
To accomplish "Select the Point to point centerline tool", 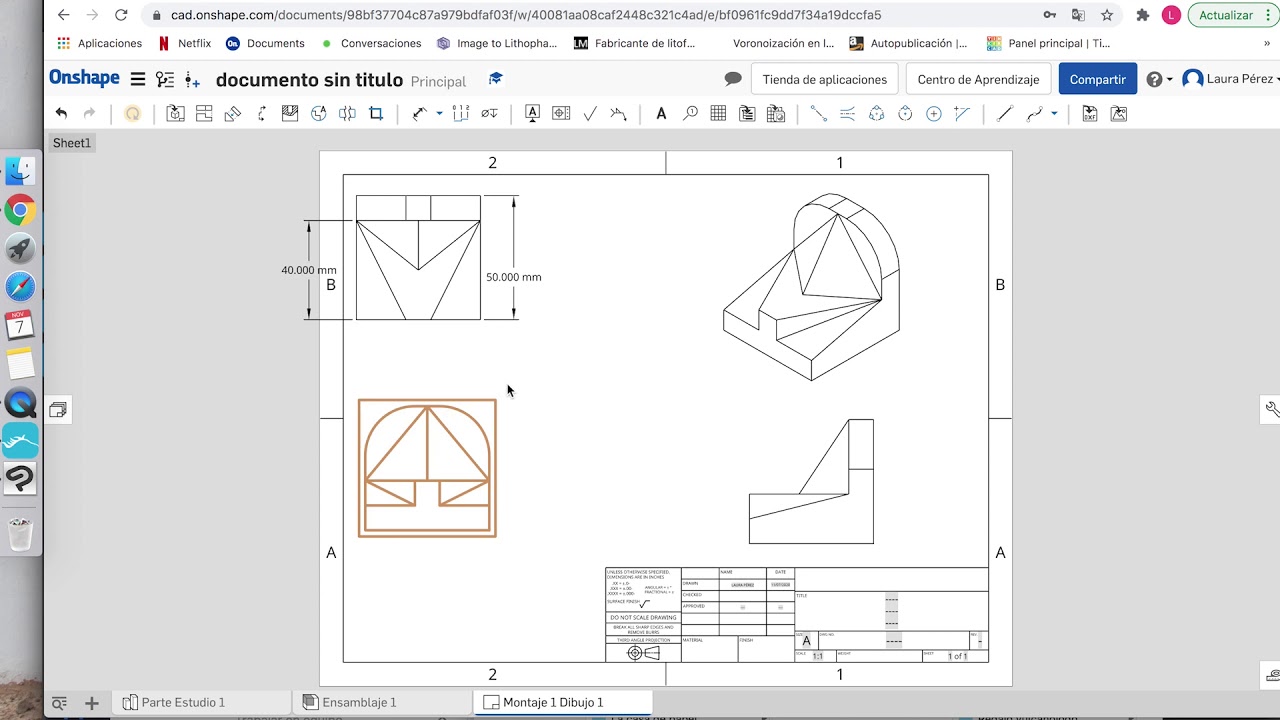I will click(819, 114).
